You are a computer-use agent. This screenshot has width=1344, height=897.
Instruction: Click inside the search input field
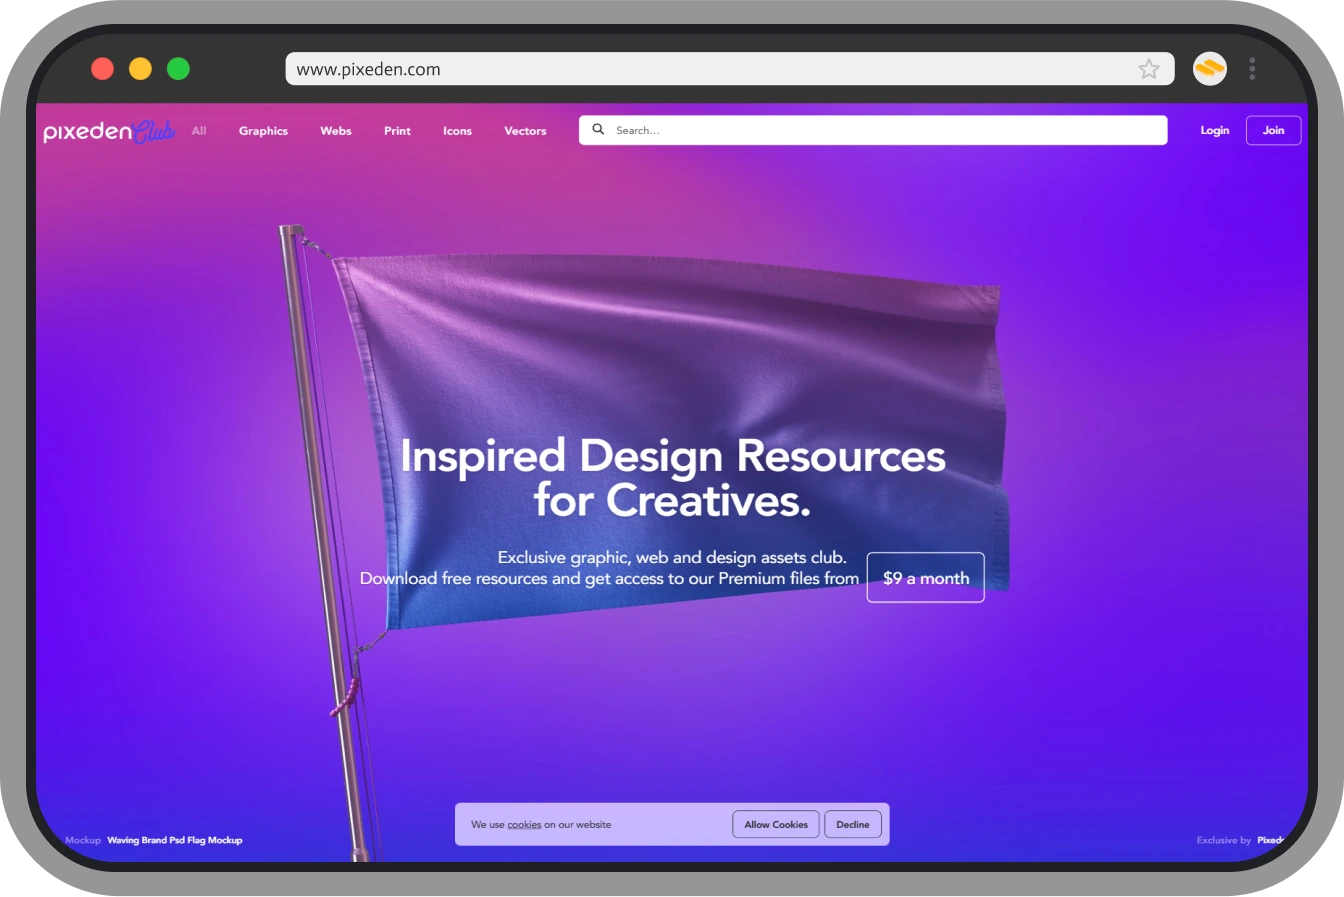click(x=800, y=129)
